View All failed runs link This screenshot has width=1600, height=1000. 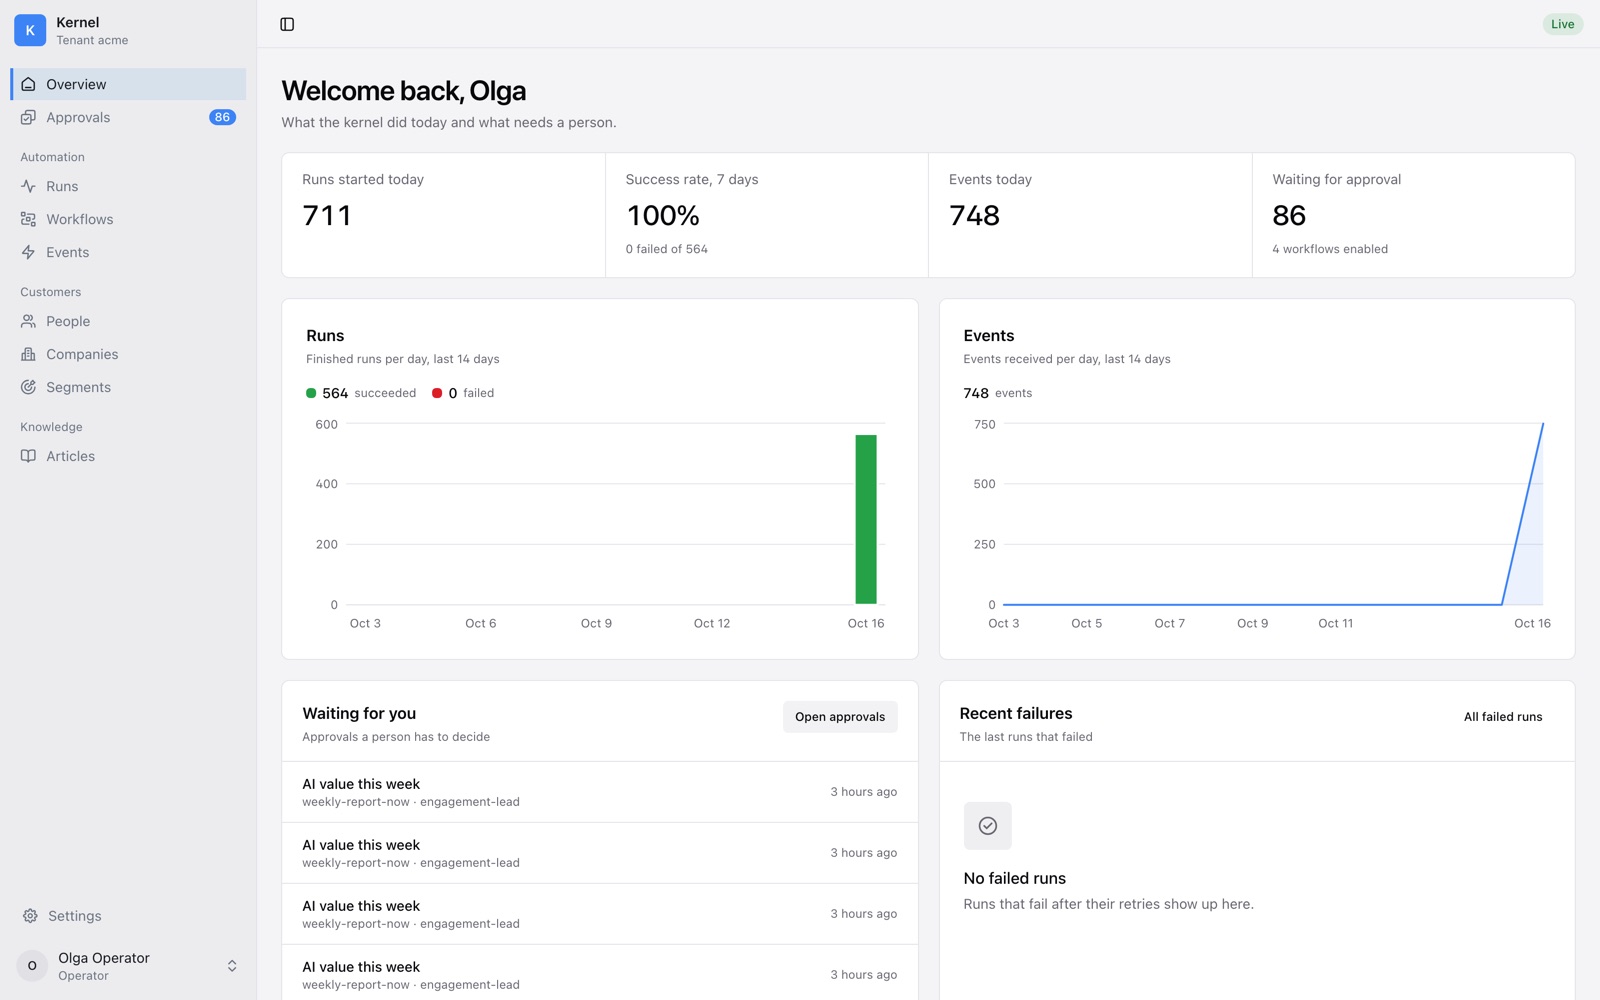click(x=1503, y=717)
